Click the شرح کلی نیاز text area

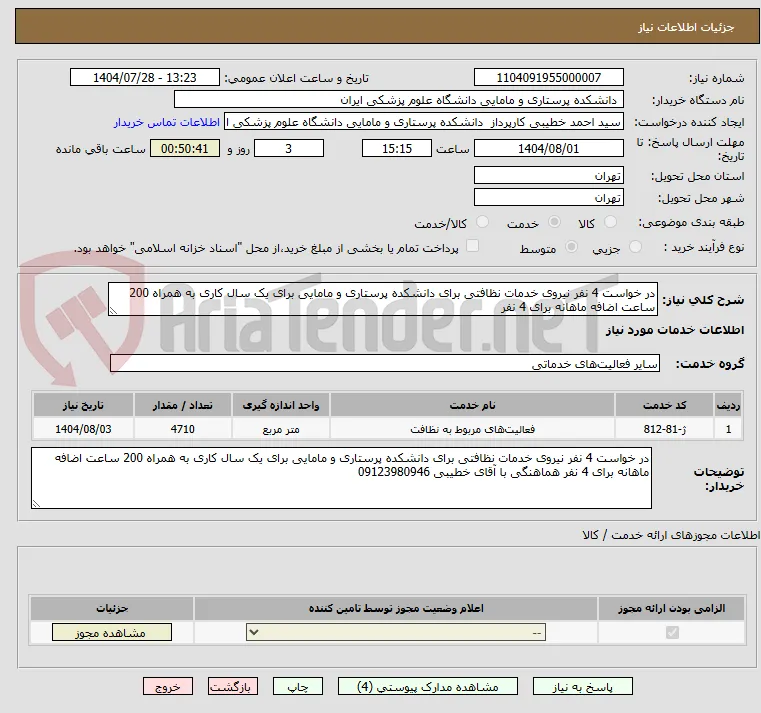tap(383, 299)
